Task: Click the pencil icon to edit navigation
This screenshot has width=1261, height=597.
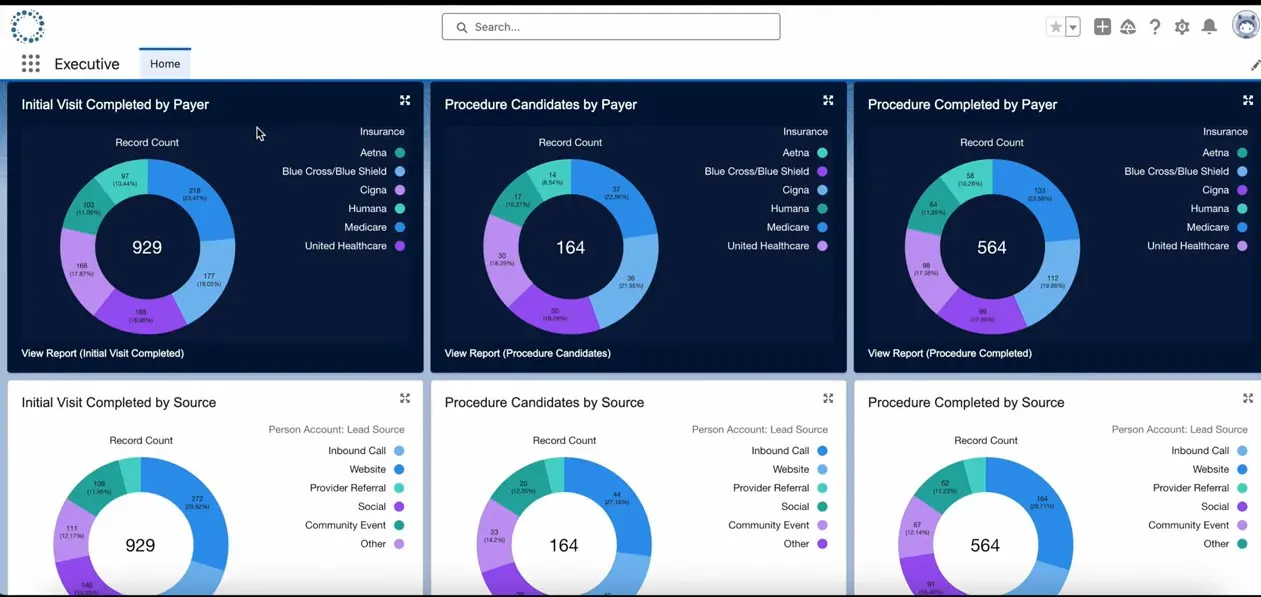Action: (x=1255, y=65)
